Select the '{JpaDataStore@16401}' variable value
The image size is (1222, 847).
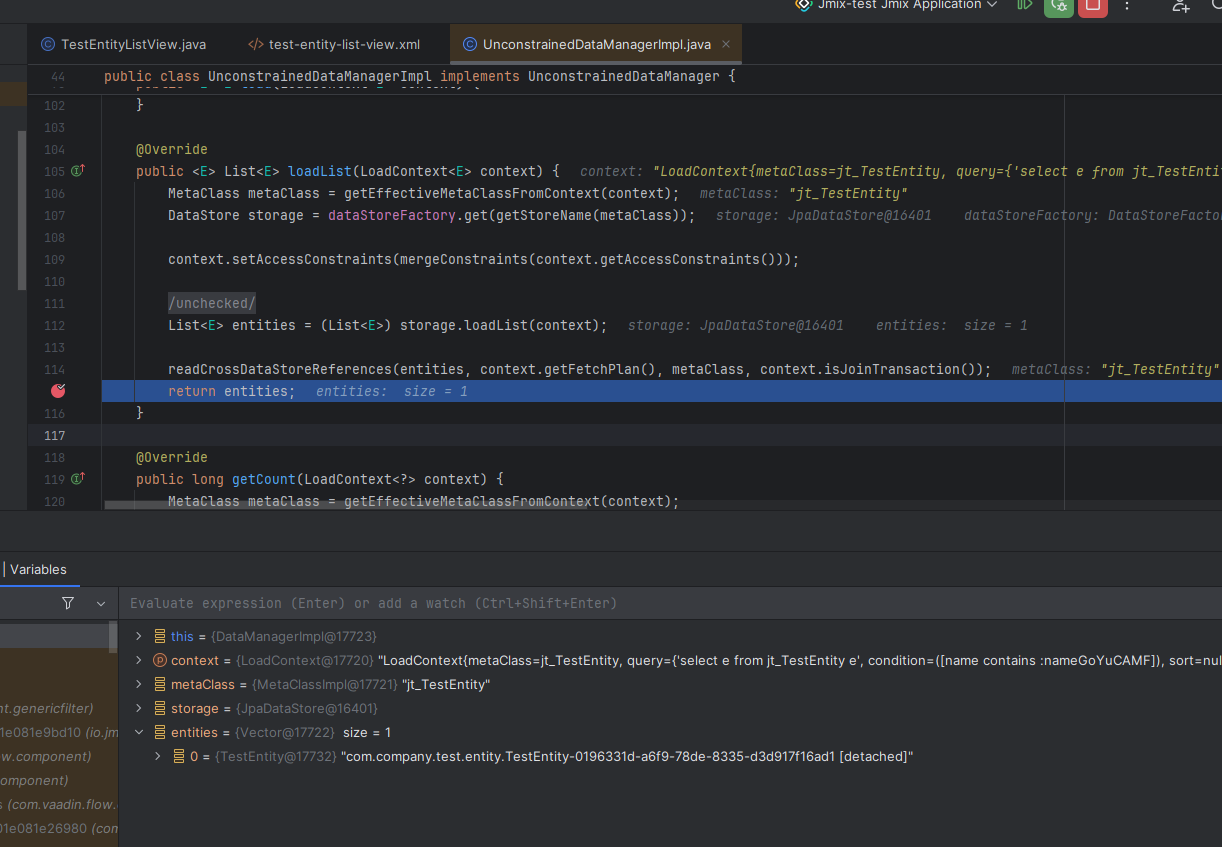[307, 708]
